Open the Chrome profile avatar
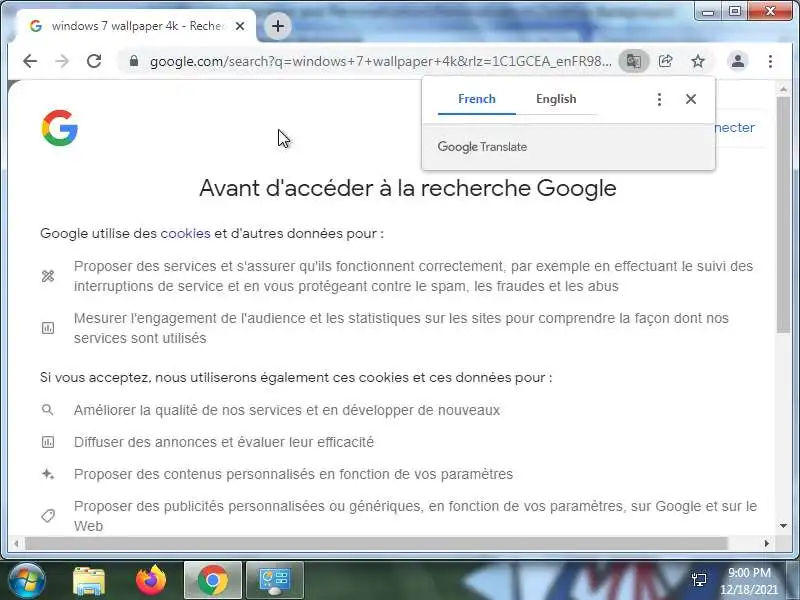The height and width of the screenshot is (600, 800). 738,61
